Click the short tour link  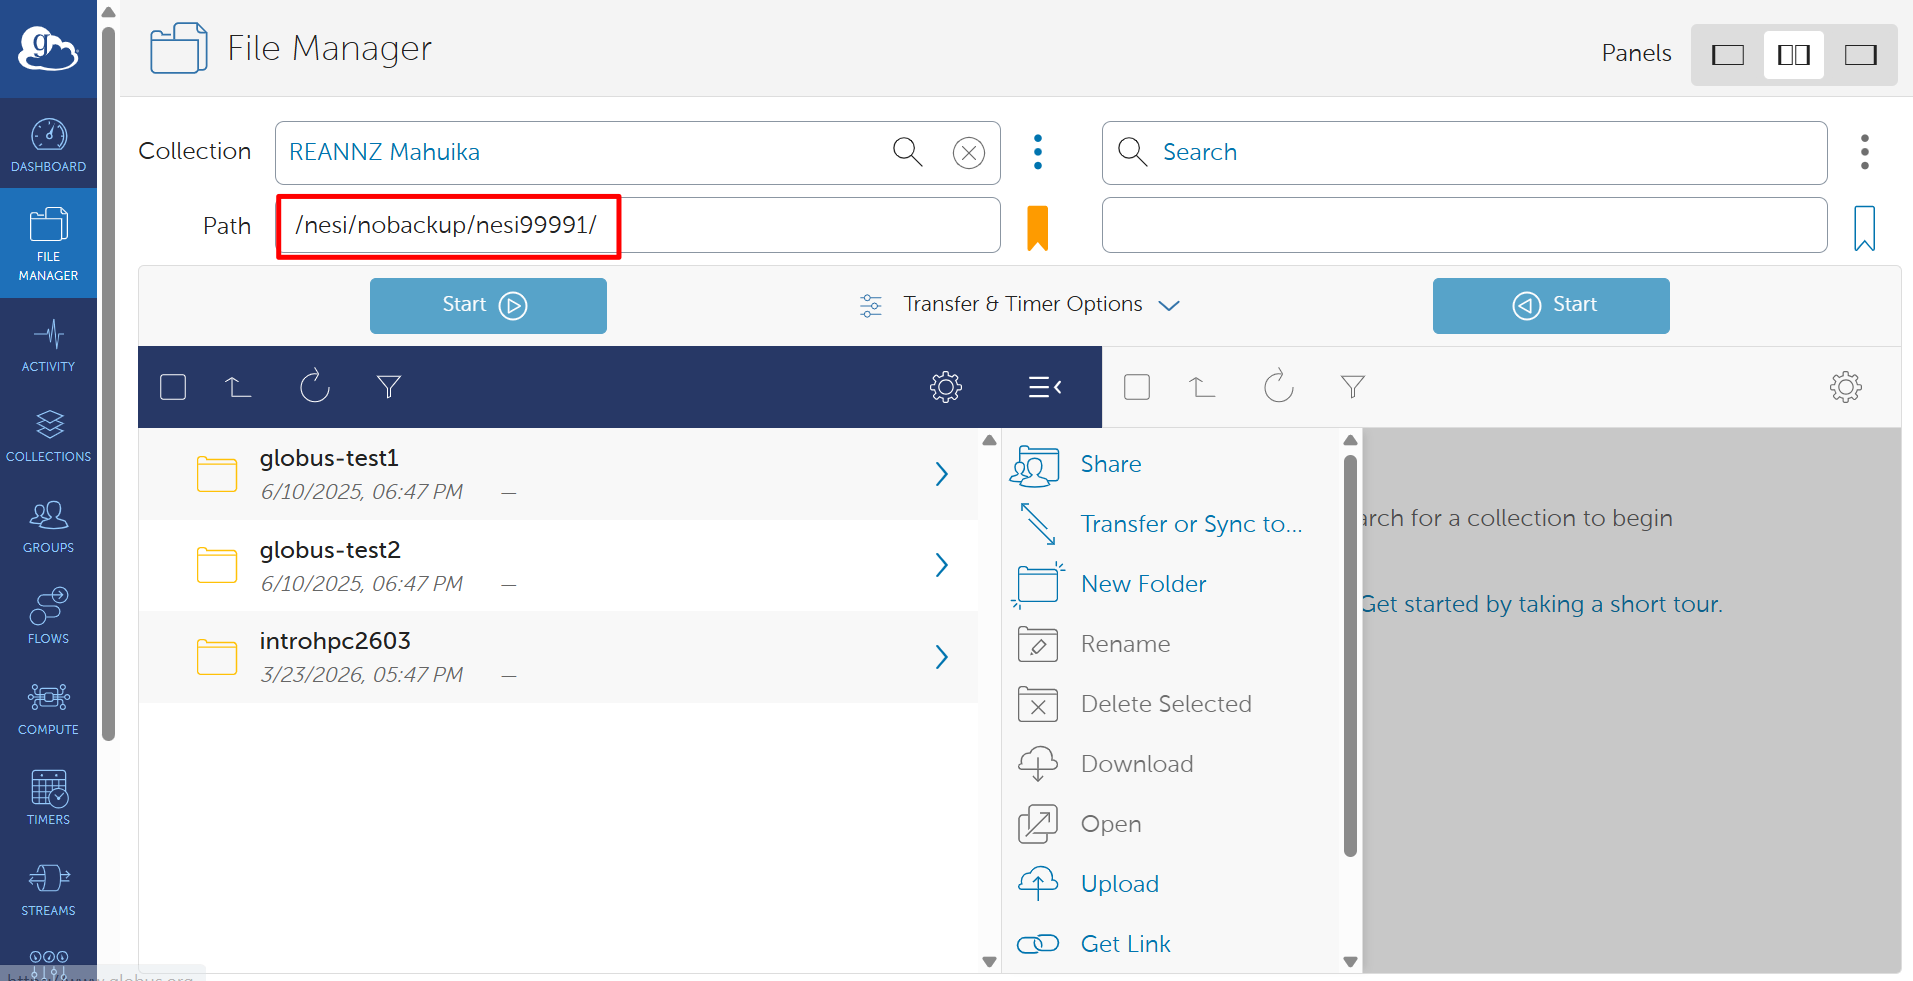coord(1542,604)
